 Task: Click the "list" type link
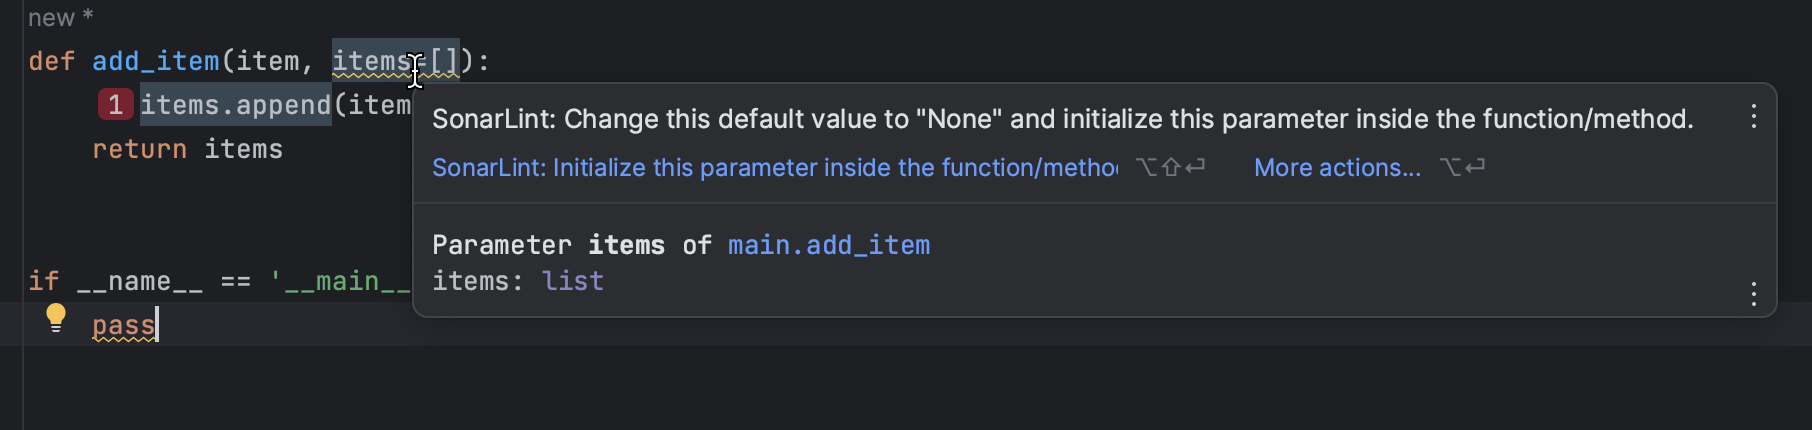tap(572, 281)
